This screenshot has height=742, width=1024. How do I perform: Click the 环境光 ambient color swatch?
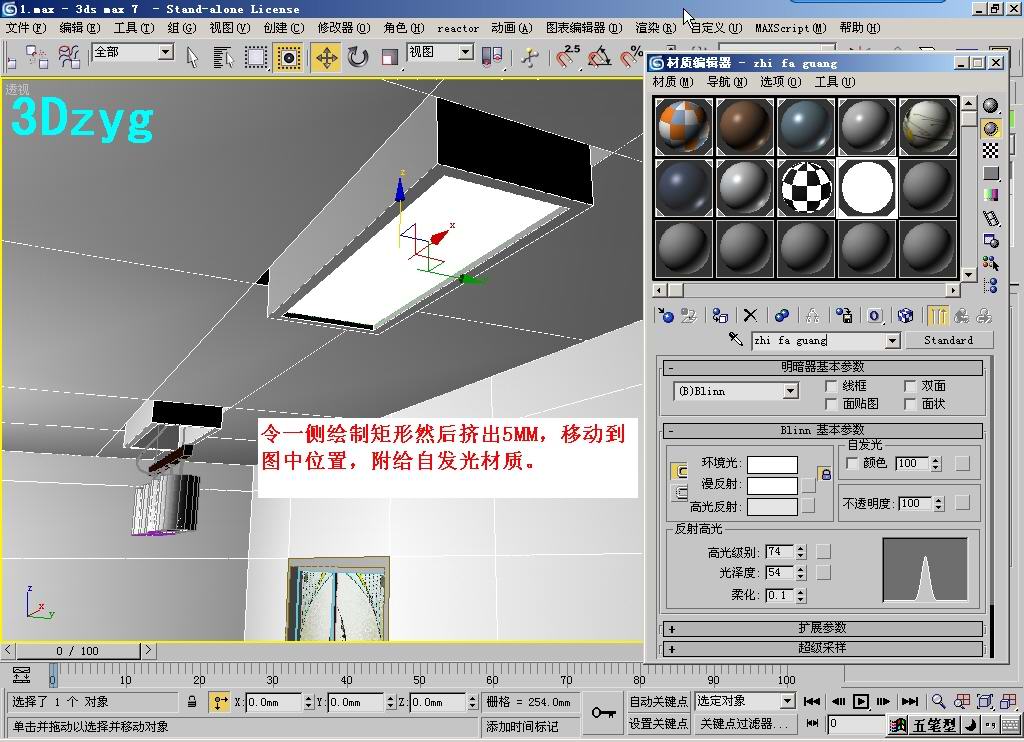click(x=772, y=464)
